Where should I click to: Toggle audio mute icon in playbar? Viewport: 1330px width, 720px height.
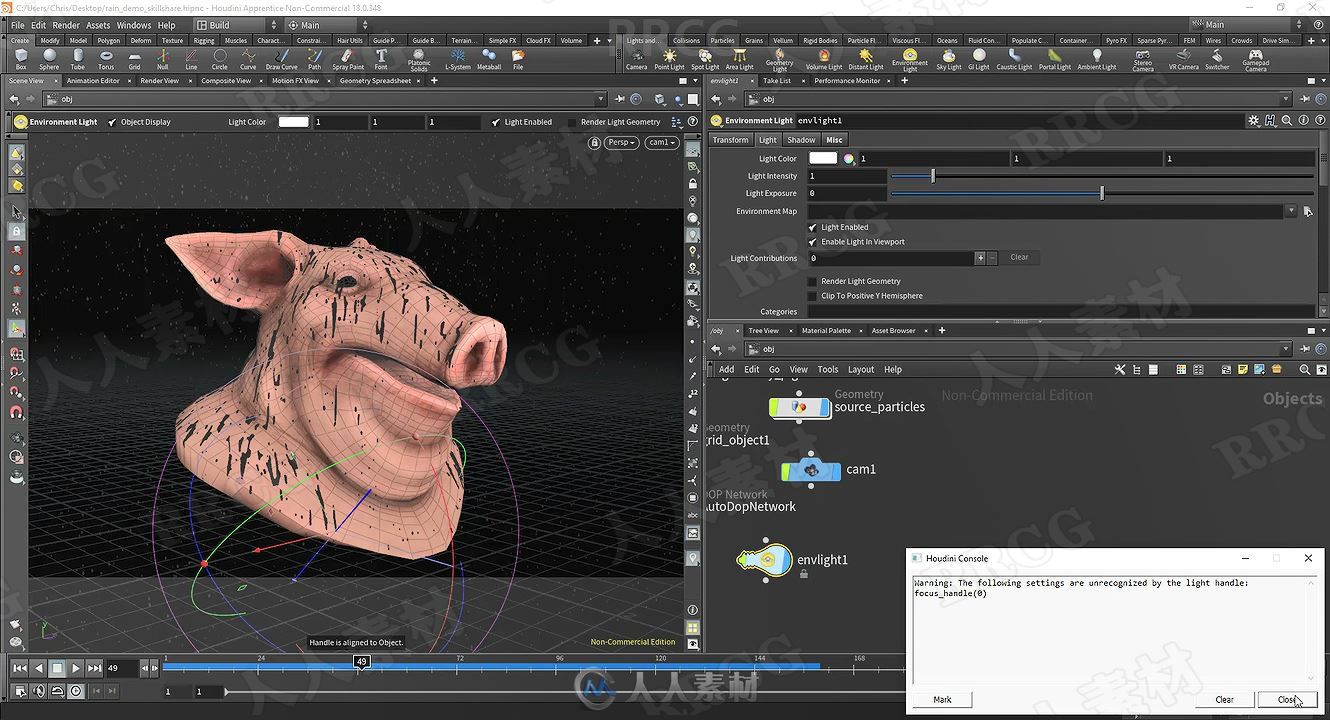point(39,691)
